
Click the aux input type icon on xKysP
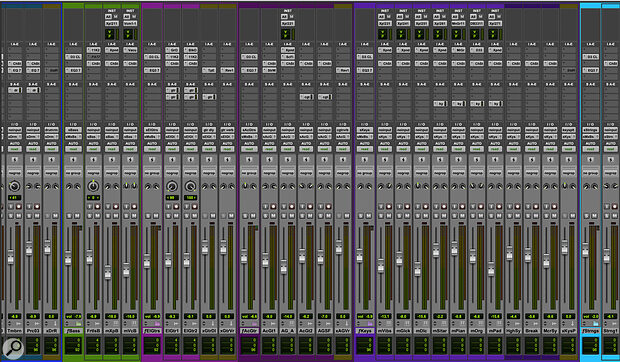pyautogui.click(x=574, y=324)
